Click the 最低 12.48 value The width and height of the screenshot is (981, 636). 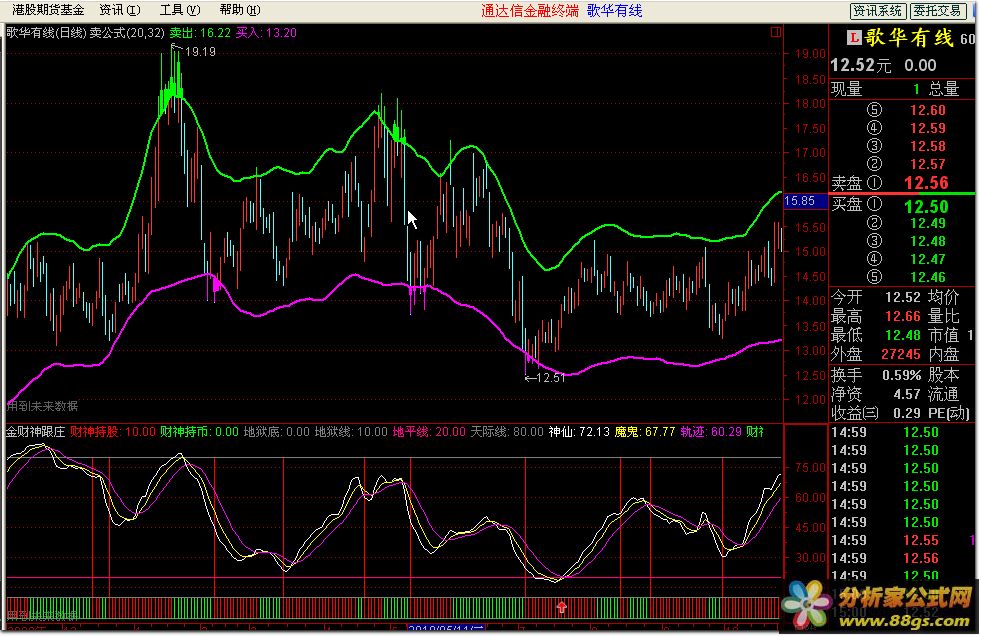pos(903,336)
